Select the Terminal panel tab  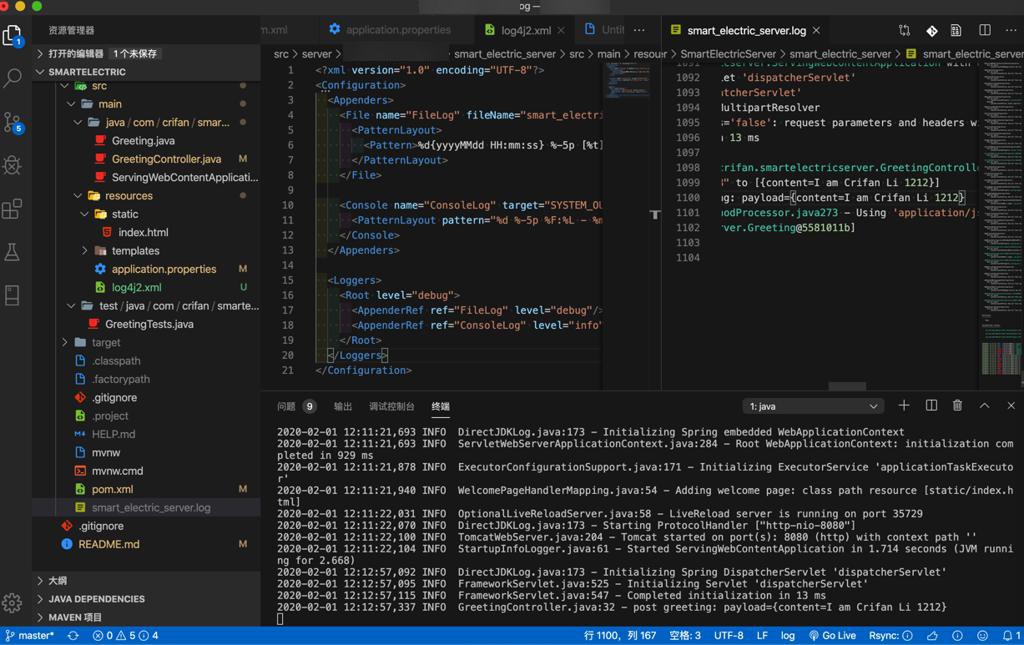click(440, 406)
